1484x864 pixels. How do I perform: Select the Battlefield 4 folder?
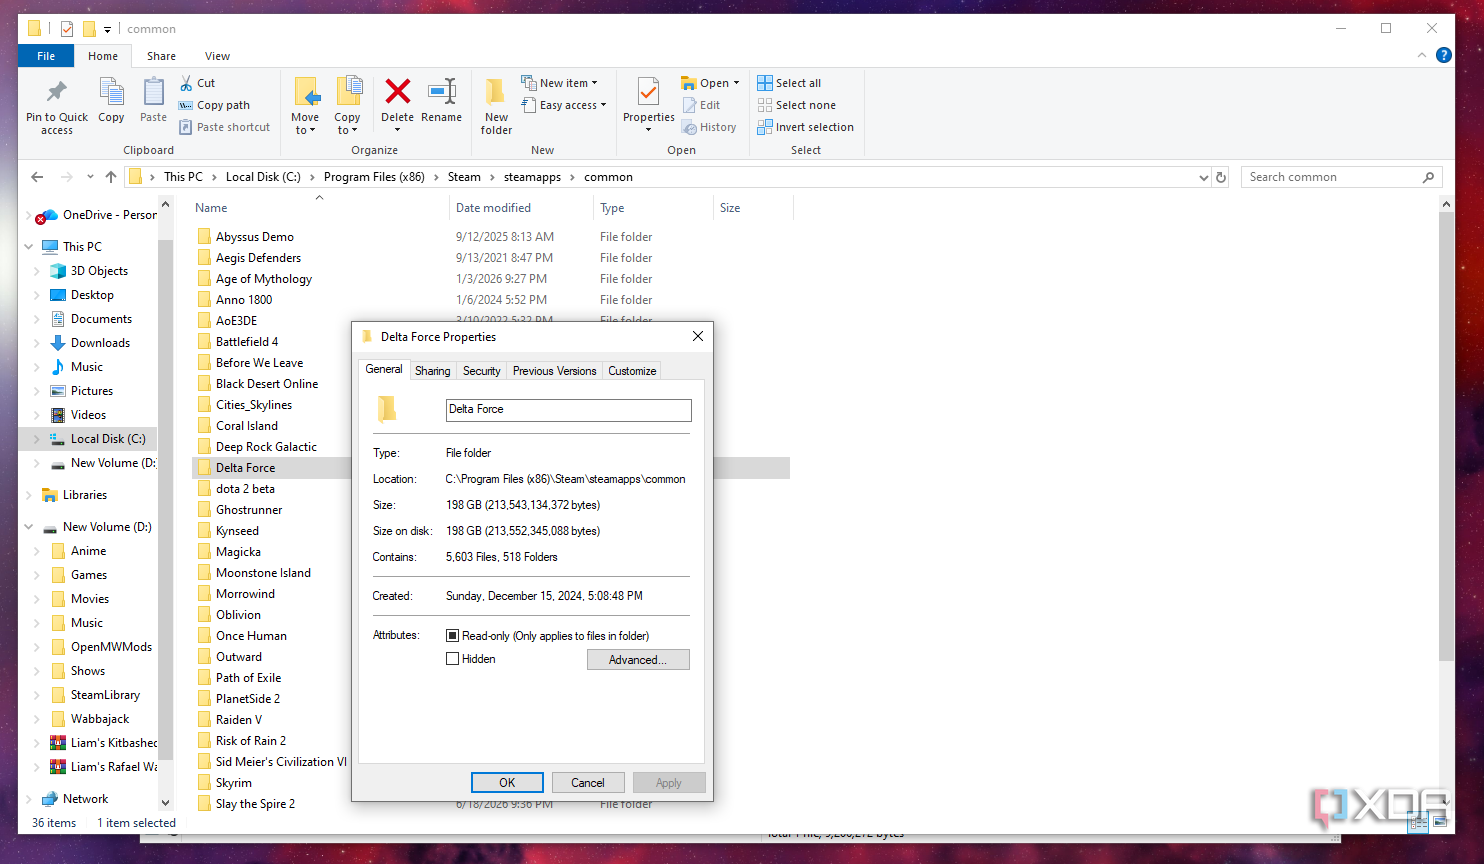[x=247, y=342]
